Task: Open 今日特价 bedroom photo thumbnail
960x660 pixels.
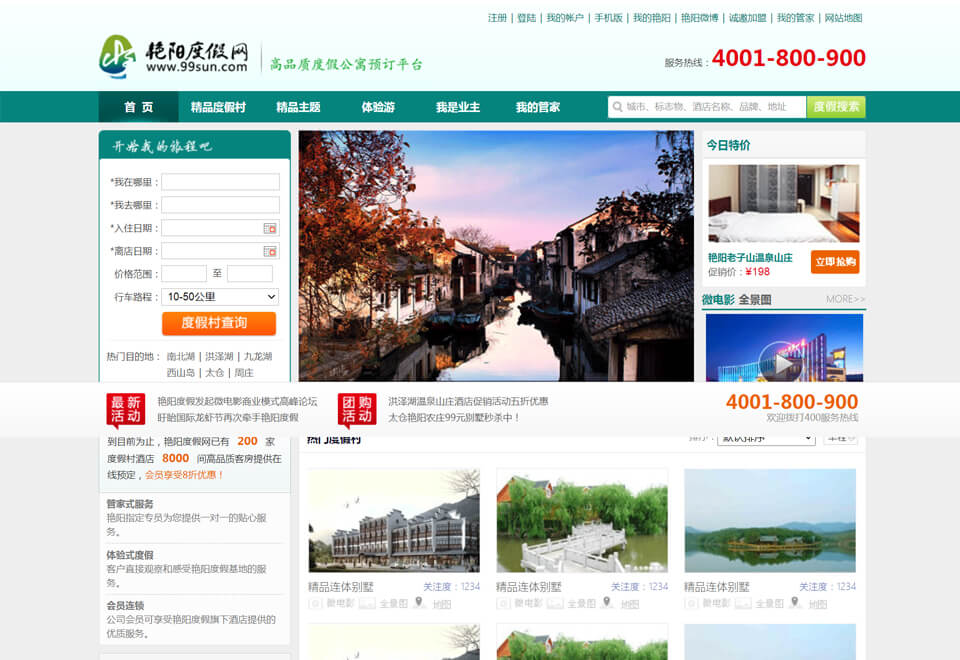Action: [784, 203]
